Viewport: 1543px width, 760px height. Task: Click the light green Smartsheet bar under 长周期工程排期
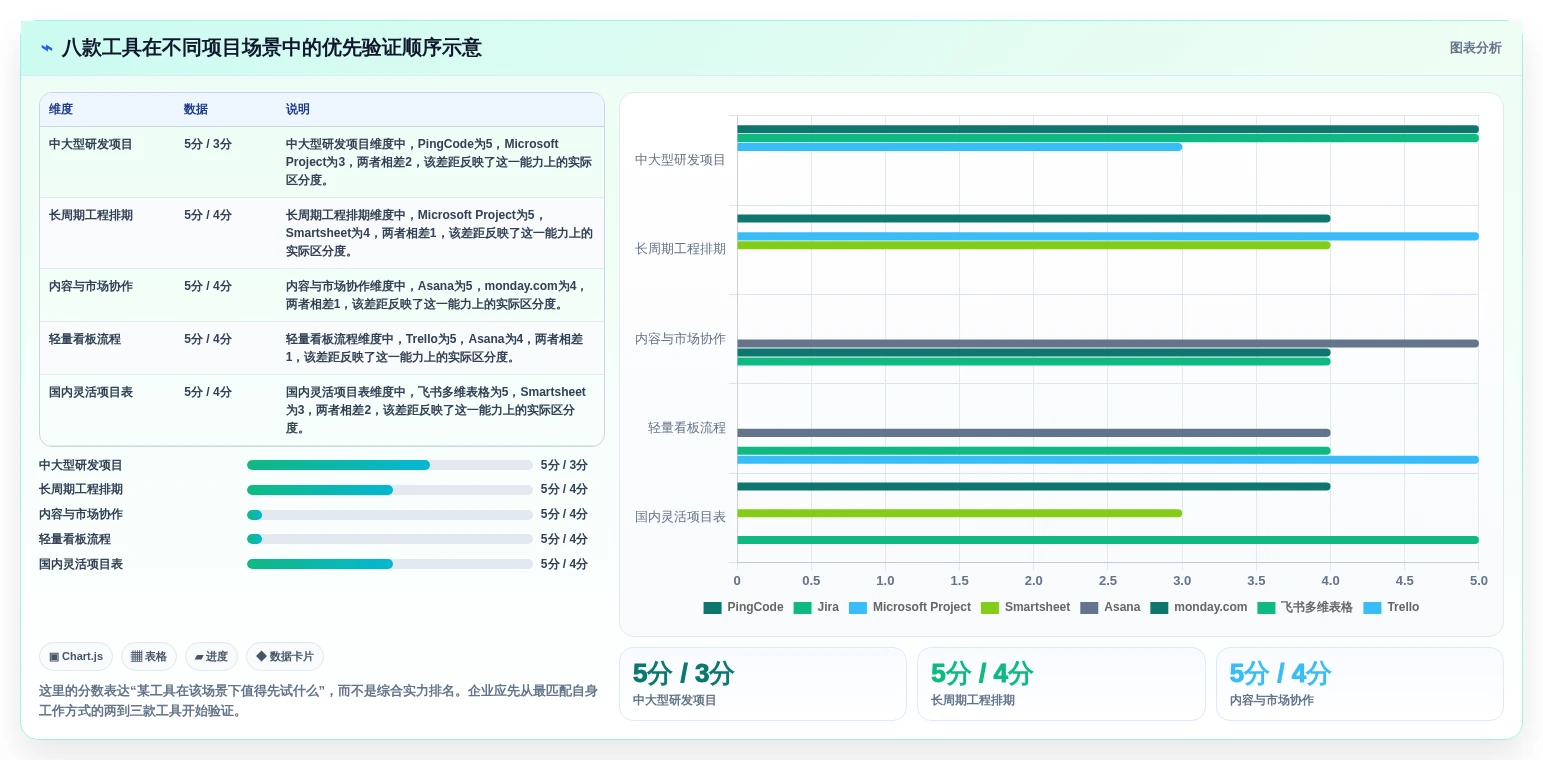pos(1034,245)
